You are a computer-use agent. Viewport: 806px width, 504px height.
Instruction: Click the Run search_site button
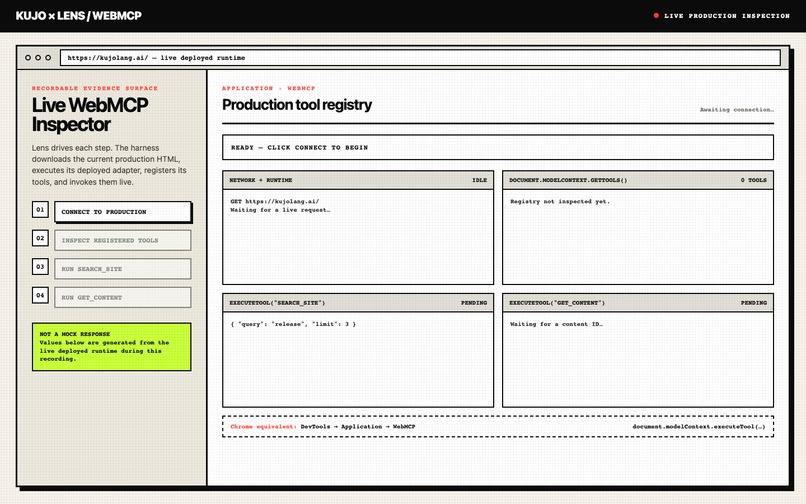(x=123, y=269)
